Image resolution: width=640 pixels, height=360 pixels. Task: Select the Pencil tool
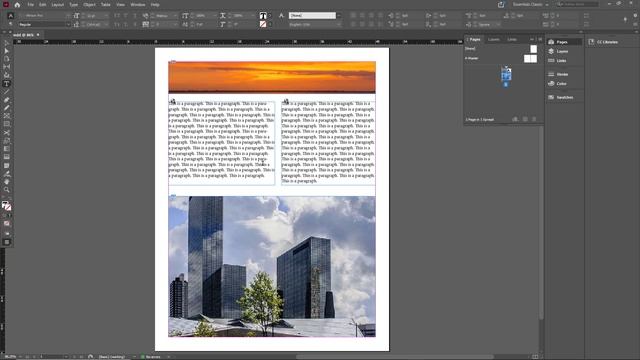point(7,108)
